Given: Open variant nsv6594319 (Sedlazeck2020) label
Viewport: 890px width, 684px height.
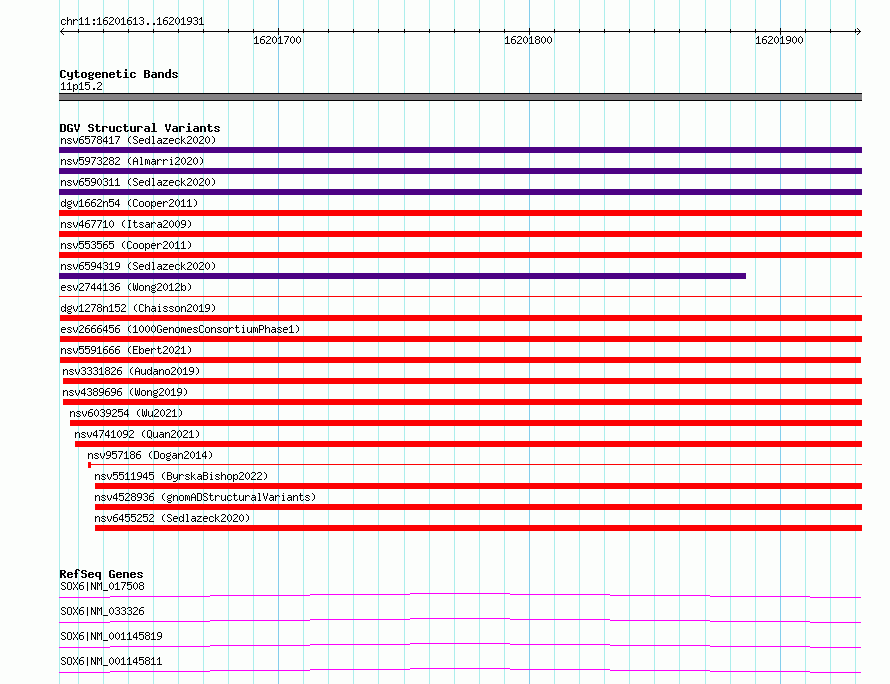Looking at the screenshot, I should click(138, 266).
